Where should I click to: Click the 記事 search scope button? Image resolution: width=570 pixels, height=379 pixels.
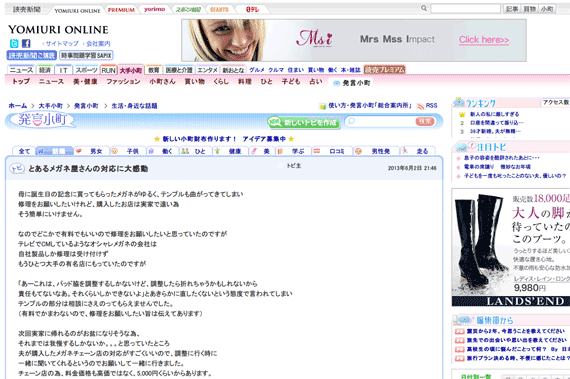pyautogui.click(x=512, y=9)
